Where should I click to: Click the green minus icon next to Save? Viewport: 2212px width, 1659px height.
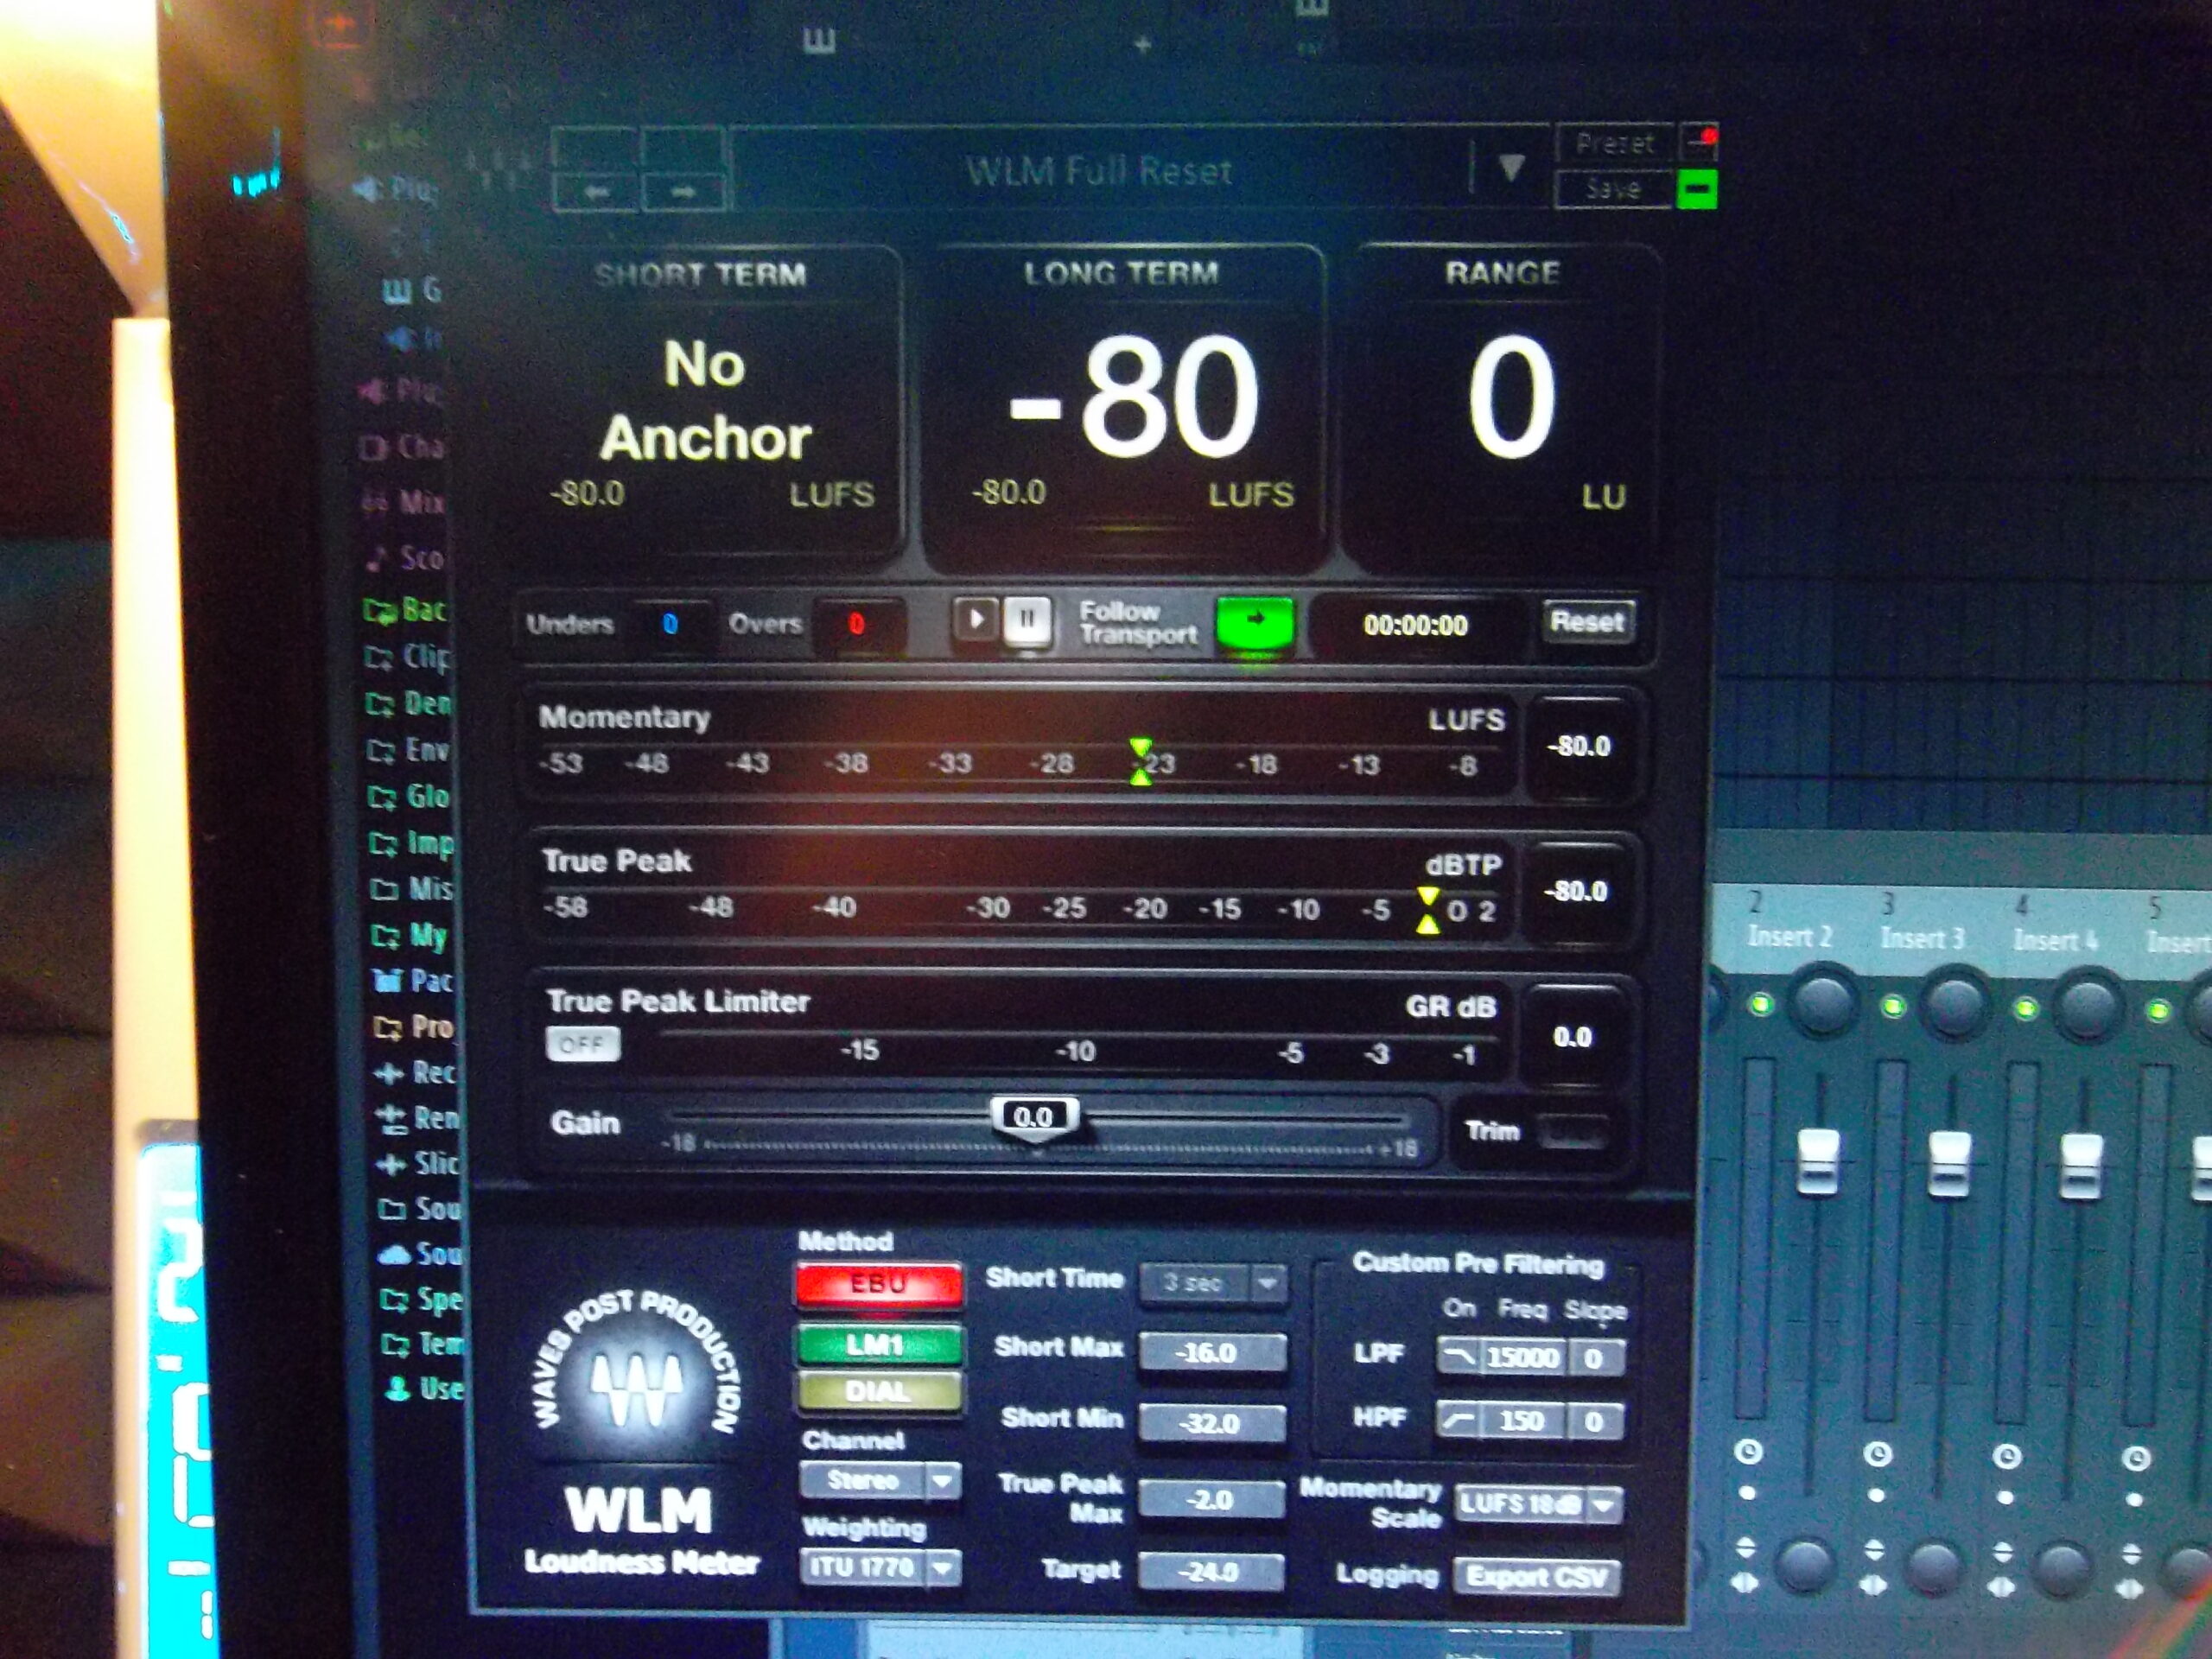(x=1697, y=188)
